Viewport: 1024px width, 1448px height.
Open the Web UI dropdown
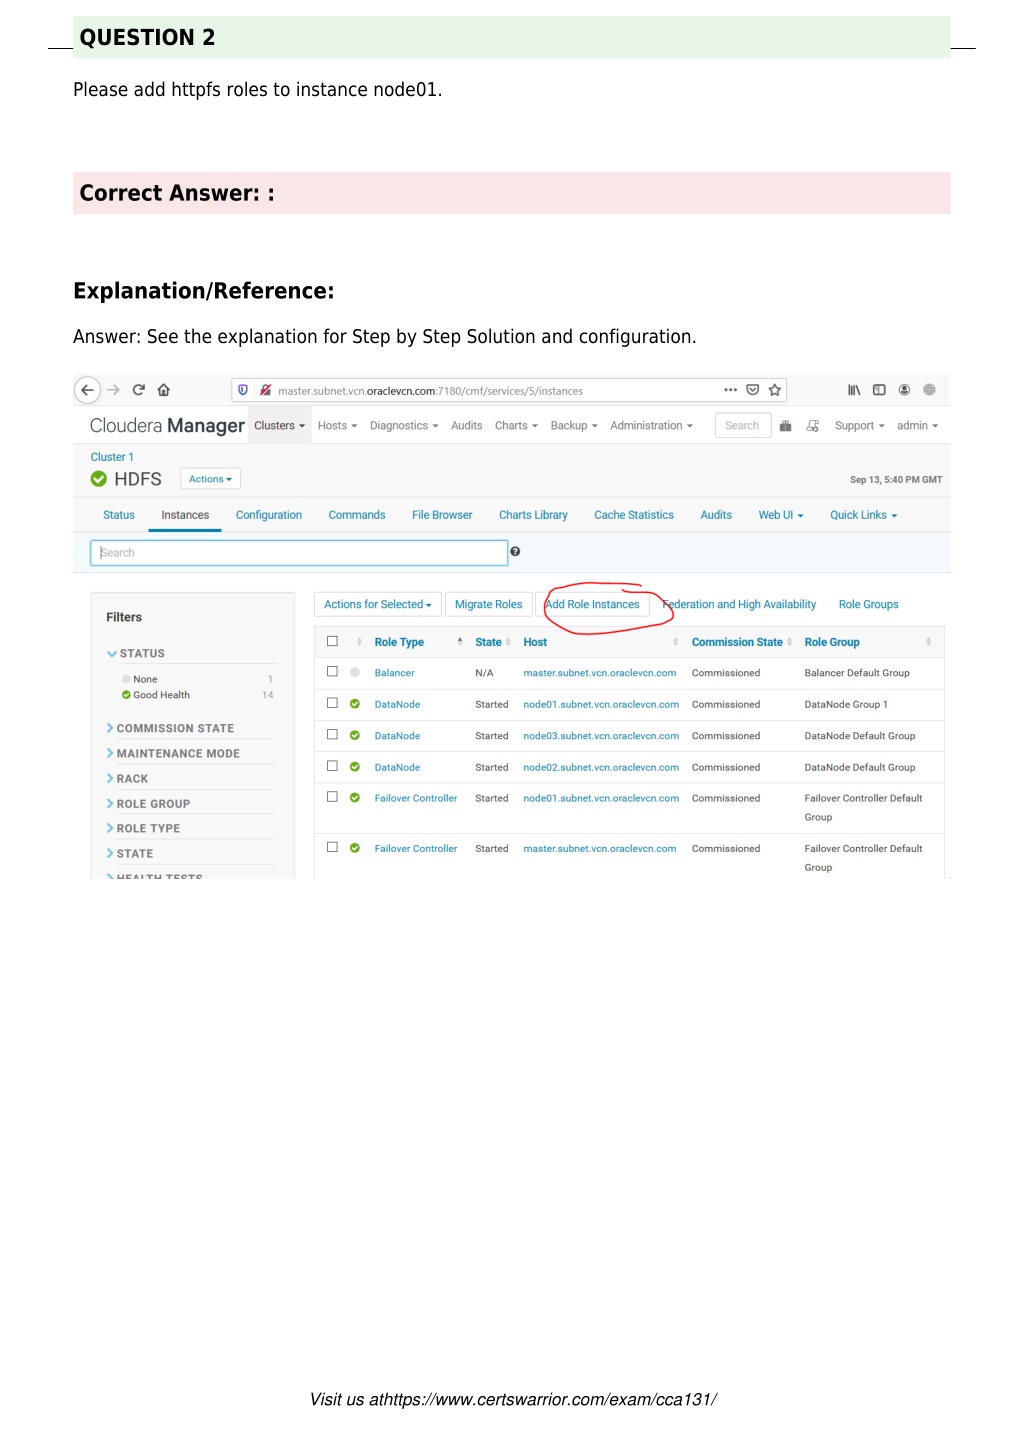pos(780,515)
